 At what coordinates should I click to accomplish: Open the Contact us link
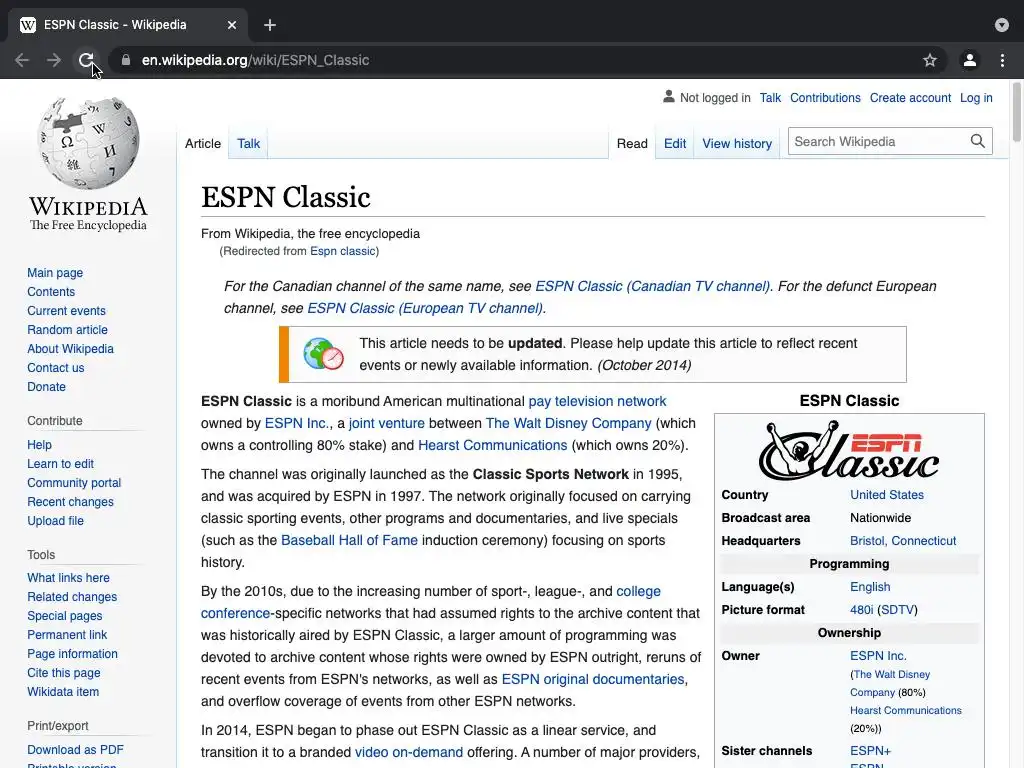56,368
